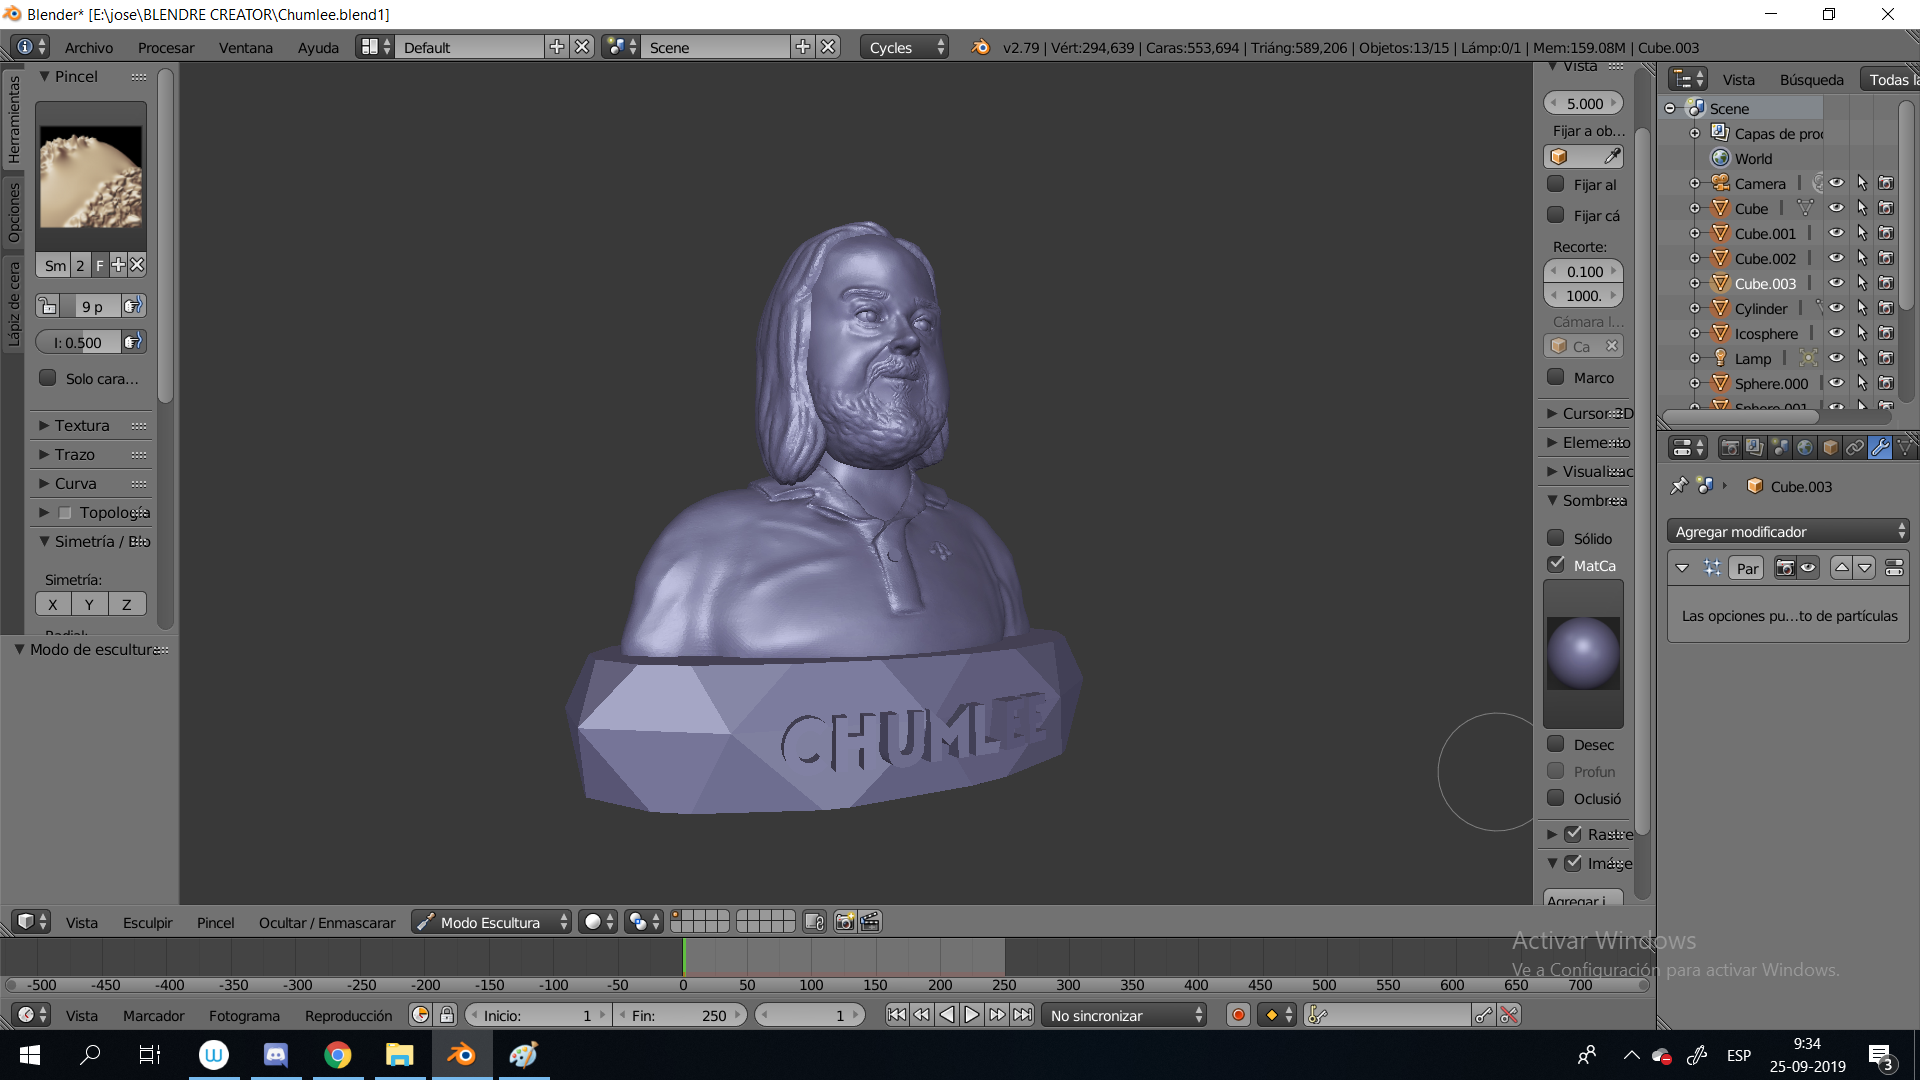Open the Esculpir menu in viewport header
The image size is (1920, 1080).
tap(147, 922)
